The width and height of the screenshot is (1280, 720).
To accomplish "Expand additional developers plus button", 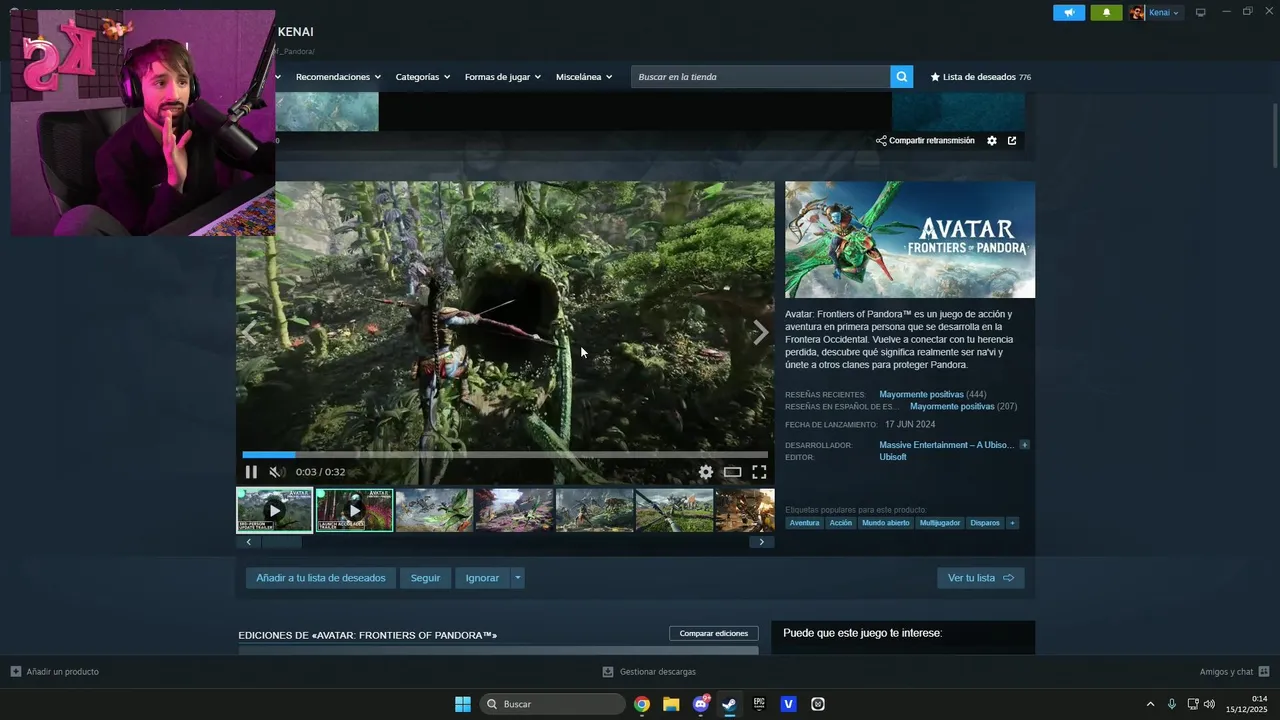I will click(x=1024, y=445).
